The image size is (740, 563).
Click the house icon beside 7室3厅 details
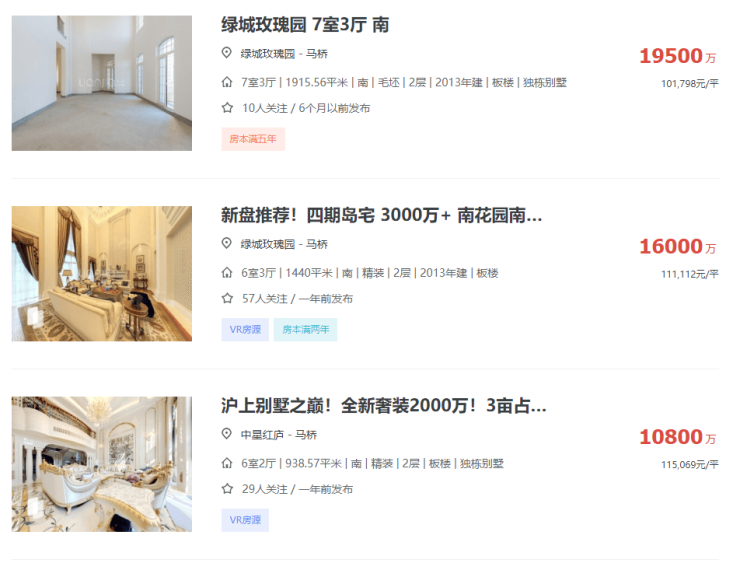click(227, 82)
